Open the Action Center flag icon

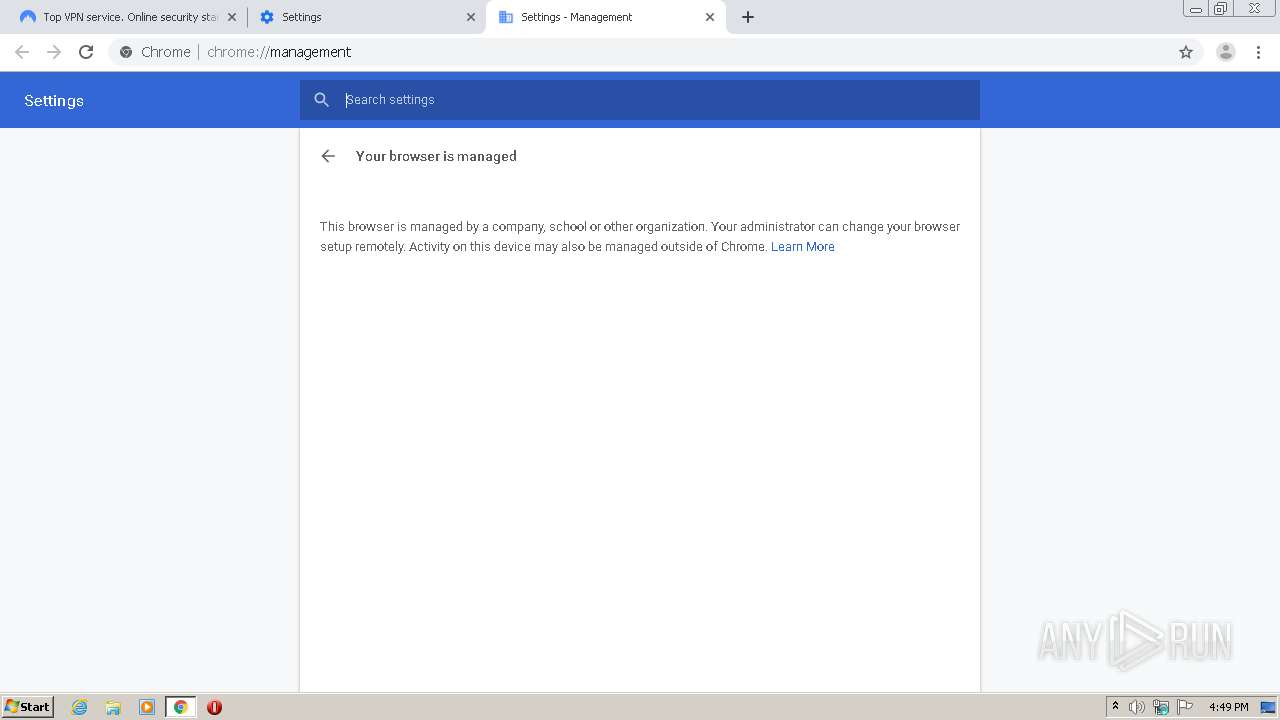click(x=1185, y=707)
